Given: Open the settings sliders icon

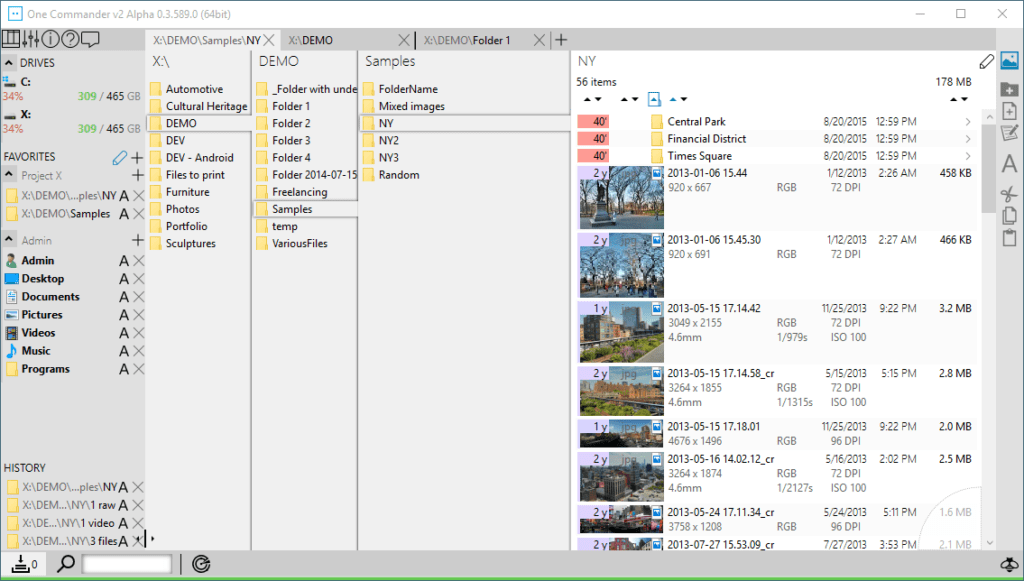Looking at the screenshot, I should tap(30, 40).
